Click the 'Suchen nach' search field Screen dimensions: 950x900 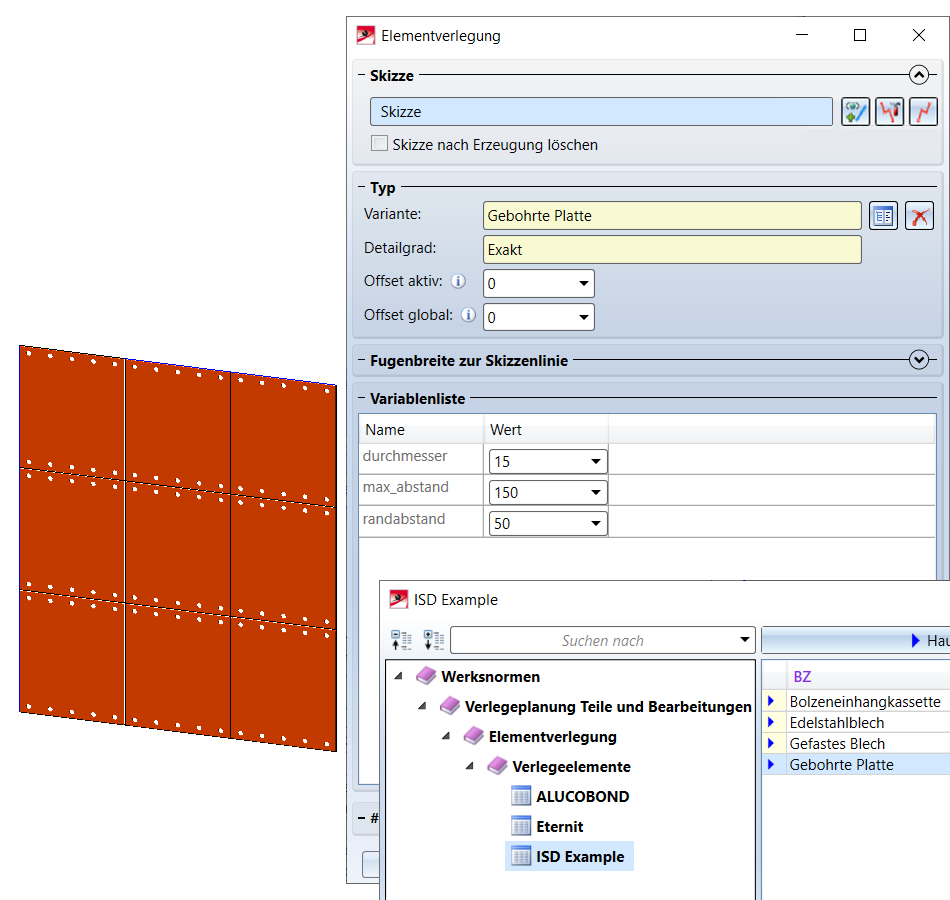602,641
